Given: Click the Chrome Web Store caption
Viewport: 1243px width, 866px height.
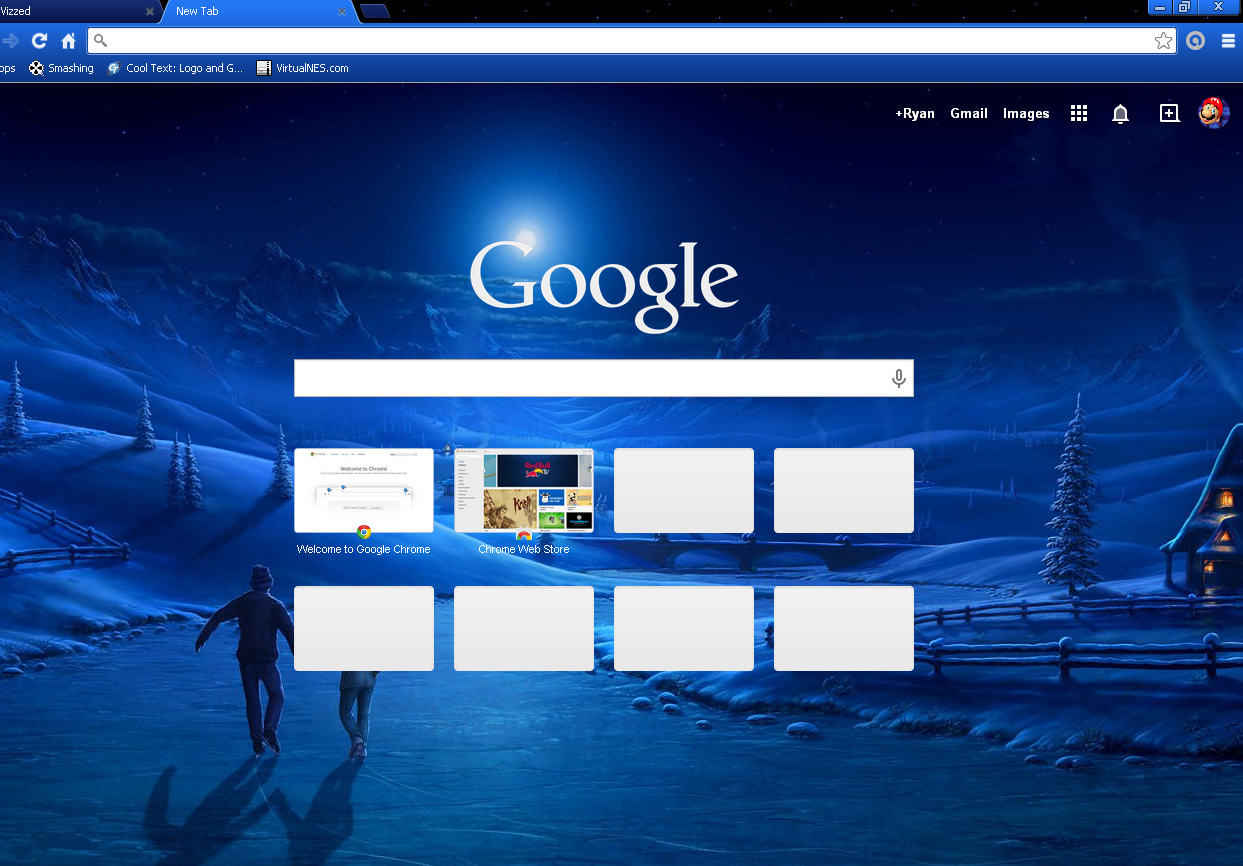Looking at the screenshot, I should [524, 549].
